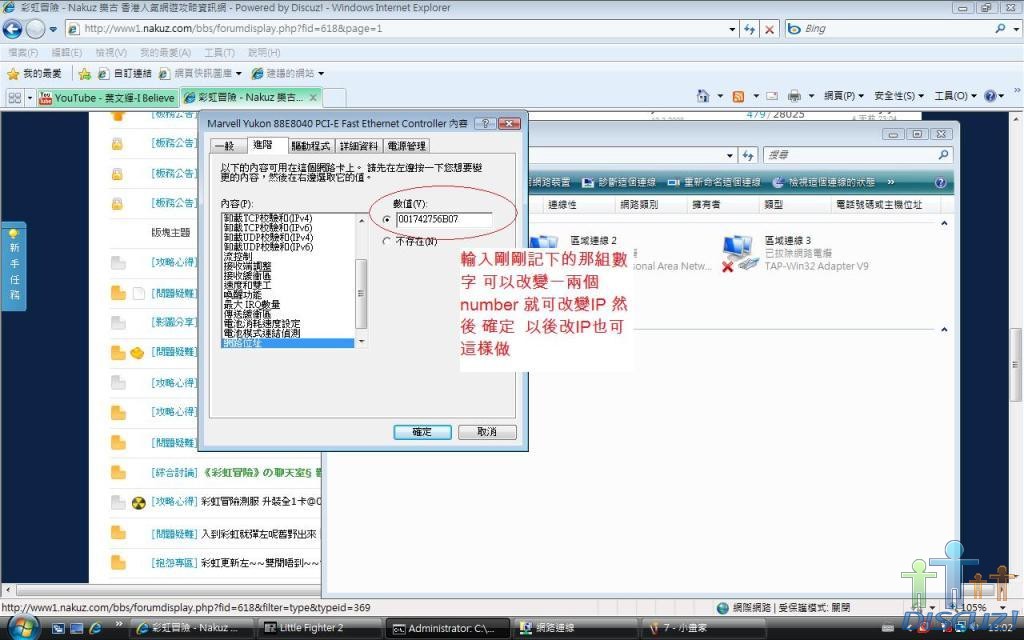Click the orange RSS feeds icon
Image resolution: width=1024 pixels, height=640 pixels.
(739, 96)
